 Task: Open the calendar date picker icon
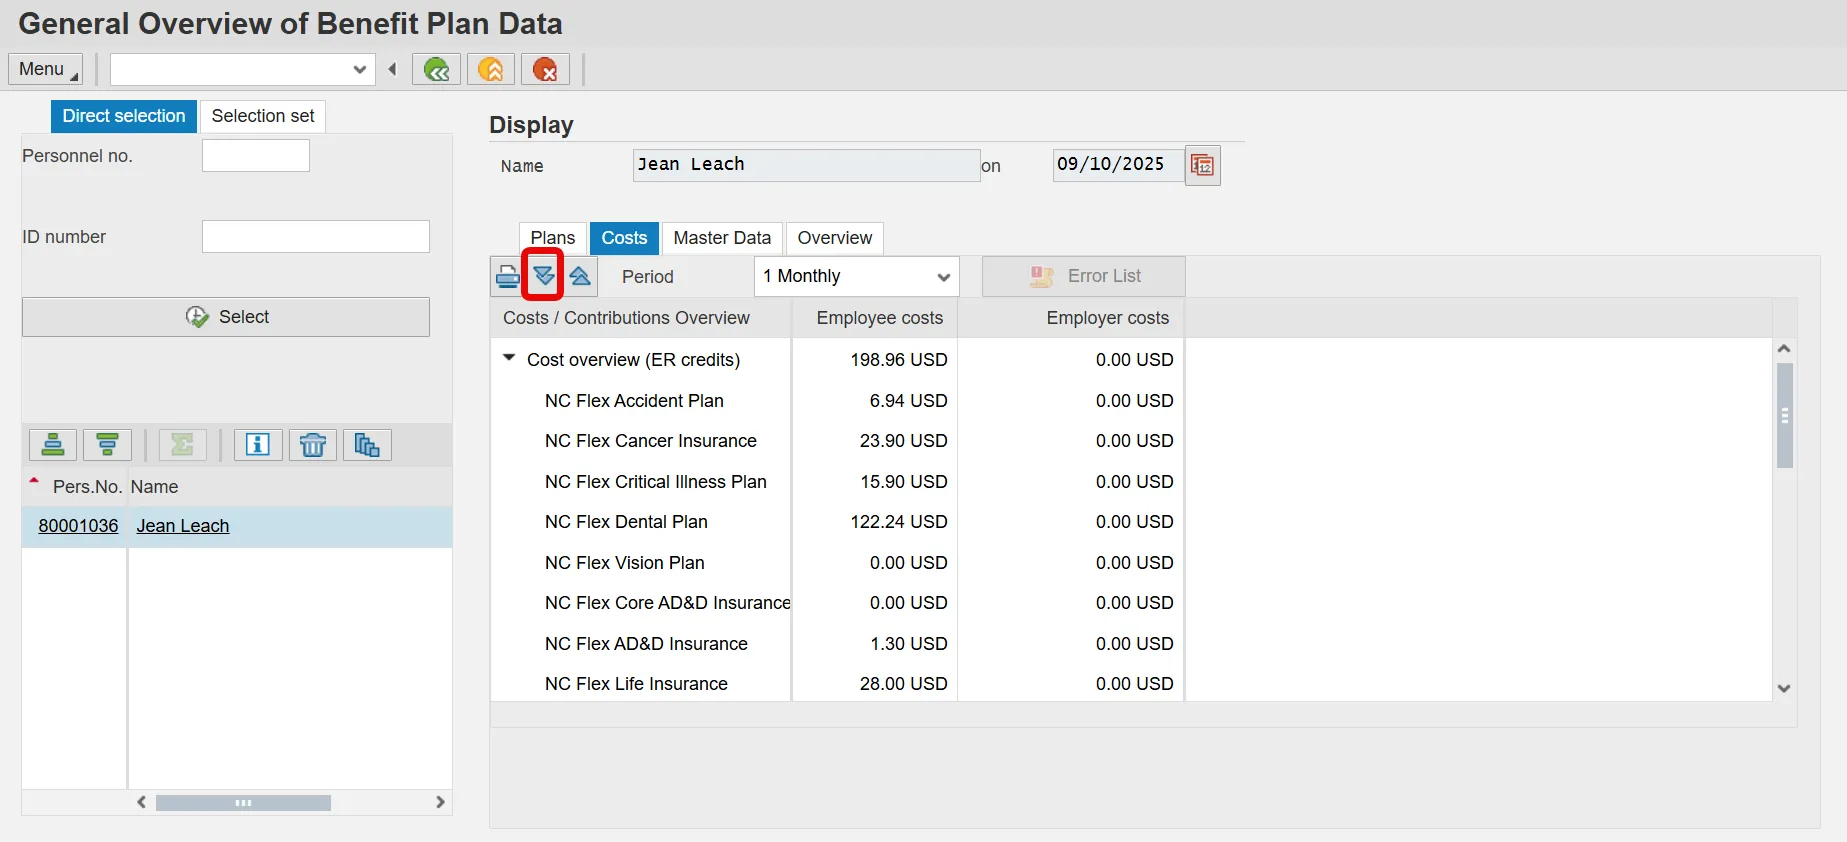pyautogui.click(x=1202, y=165)
